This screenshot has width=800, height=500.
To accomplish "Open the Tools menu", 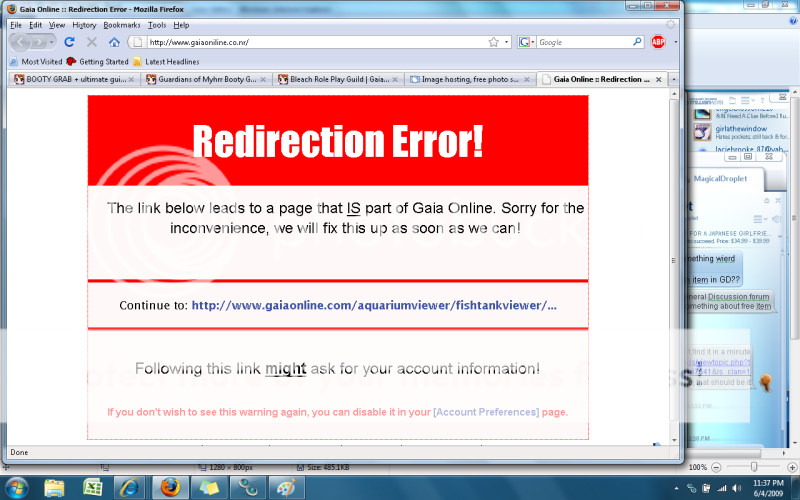I will [x=157, y=24].
